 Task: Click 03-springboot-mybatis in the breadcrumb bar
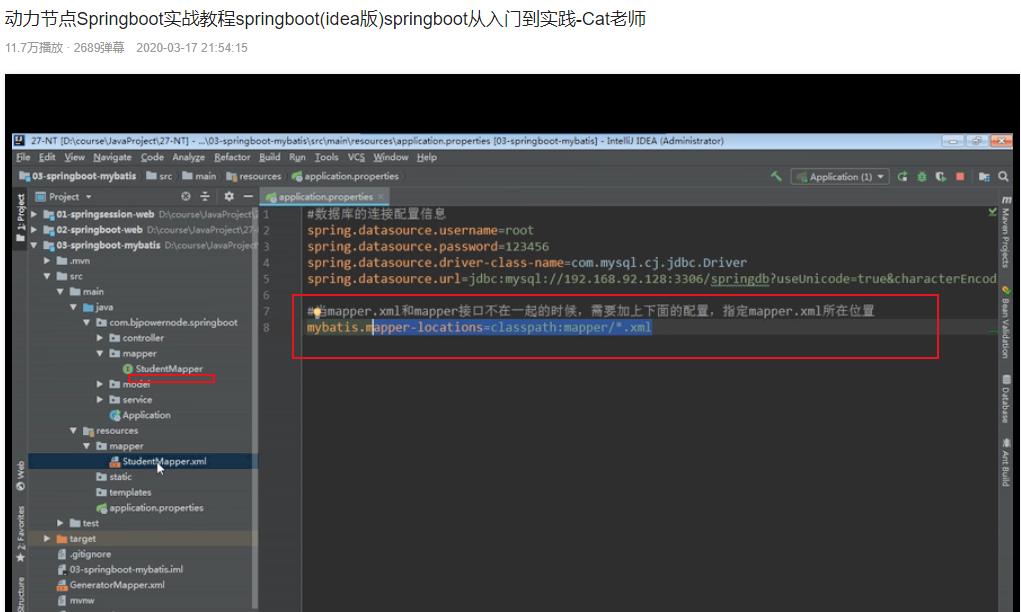[x=78, y=176]
